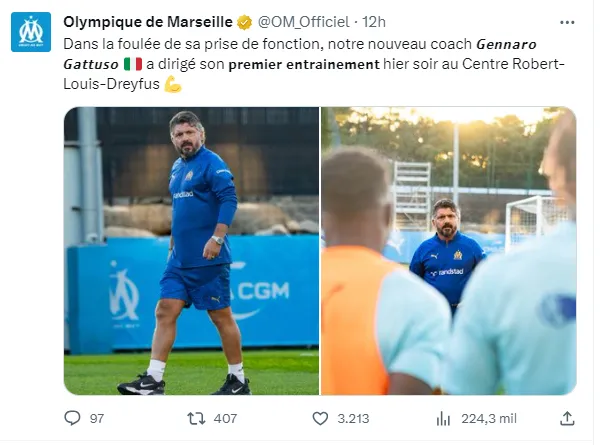Click the share upload arrow icon
Screen dimensions: 600x445
(x=567, y=418)
